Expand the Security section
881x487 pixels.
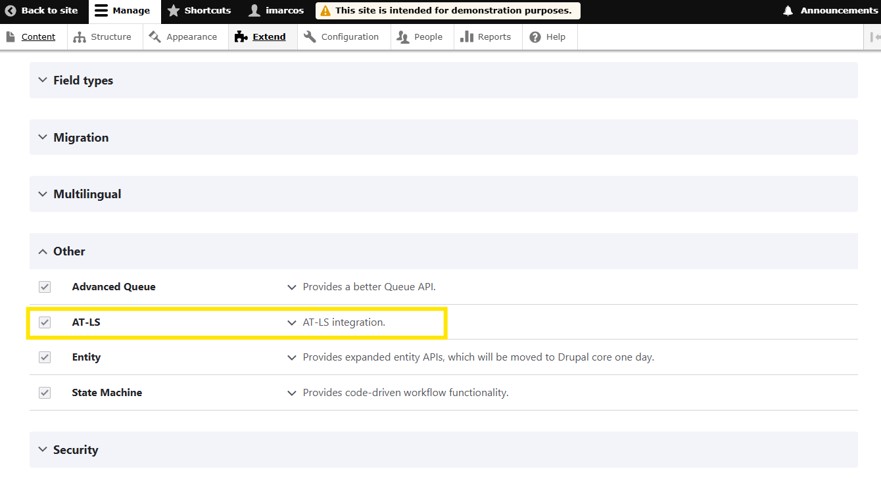[x=75, y=450]
